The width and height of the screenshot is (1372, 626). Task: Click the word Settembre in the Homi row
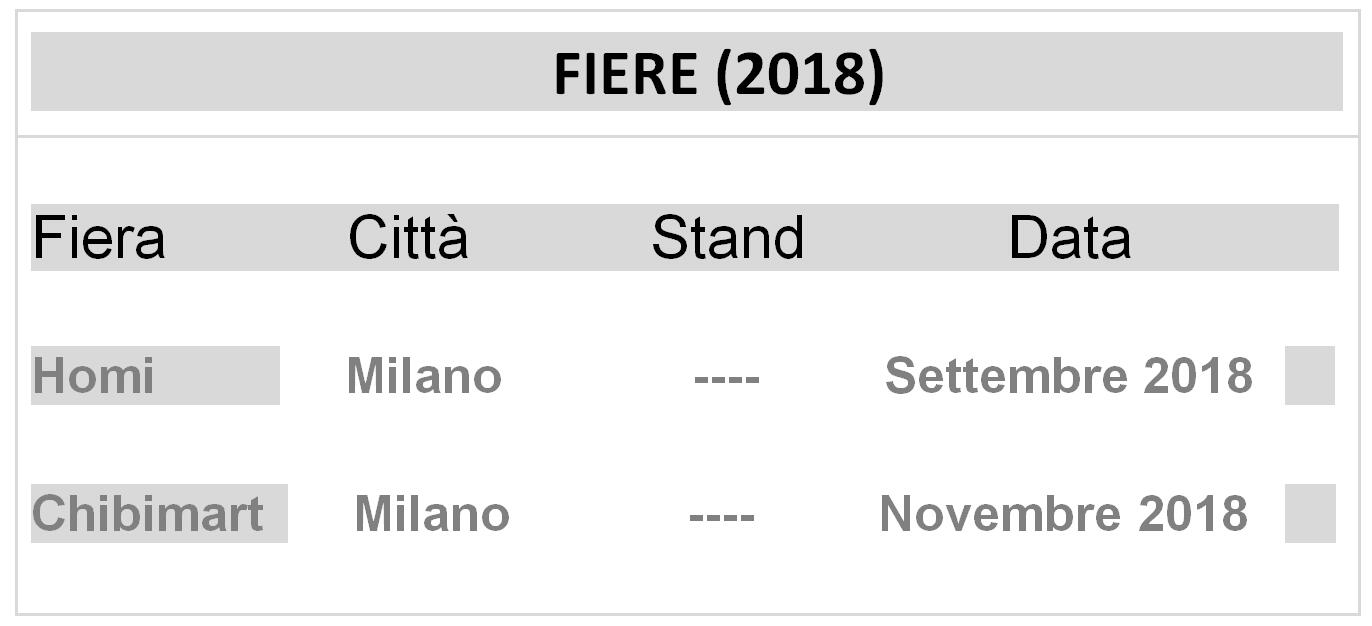click(x=1005, y=376)
